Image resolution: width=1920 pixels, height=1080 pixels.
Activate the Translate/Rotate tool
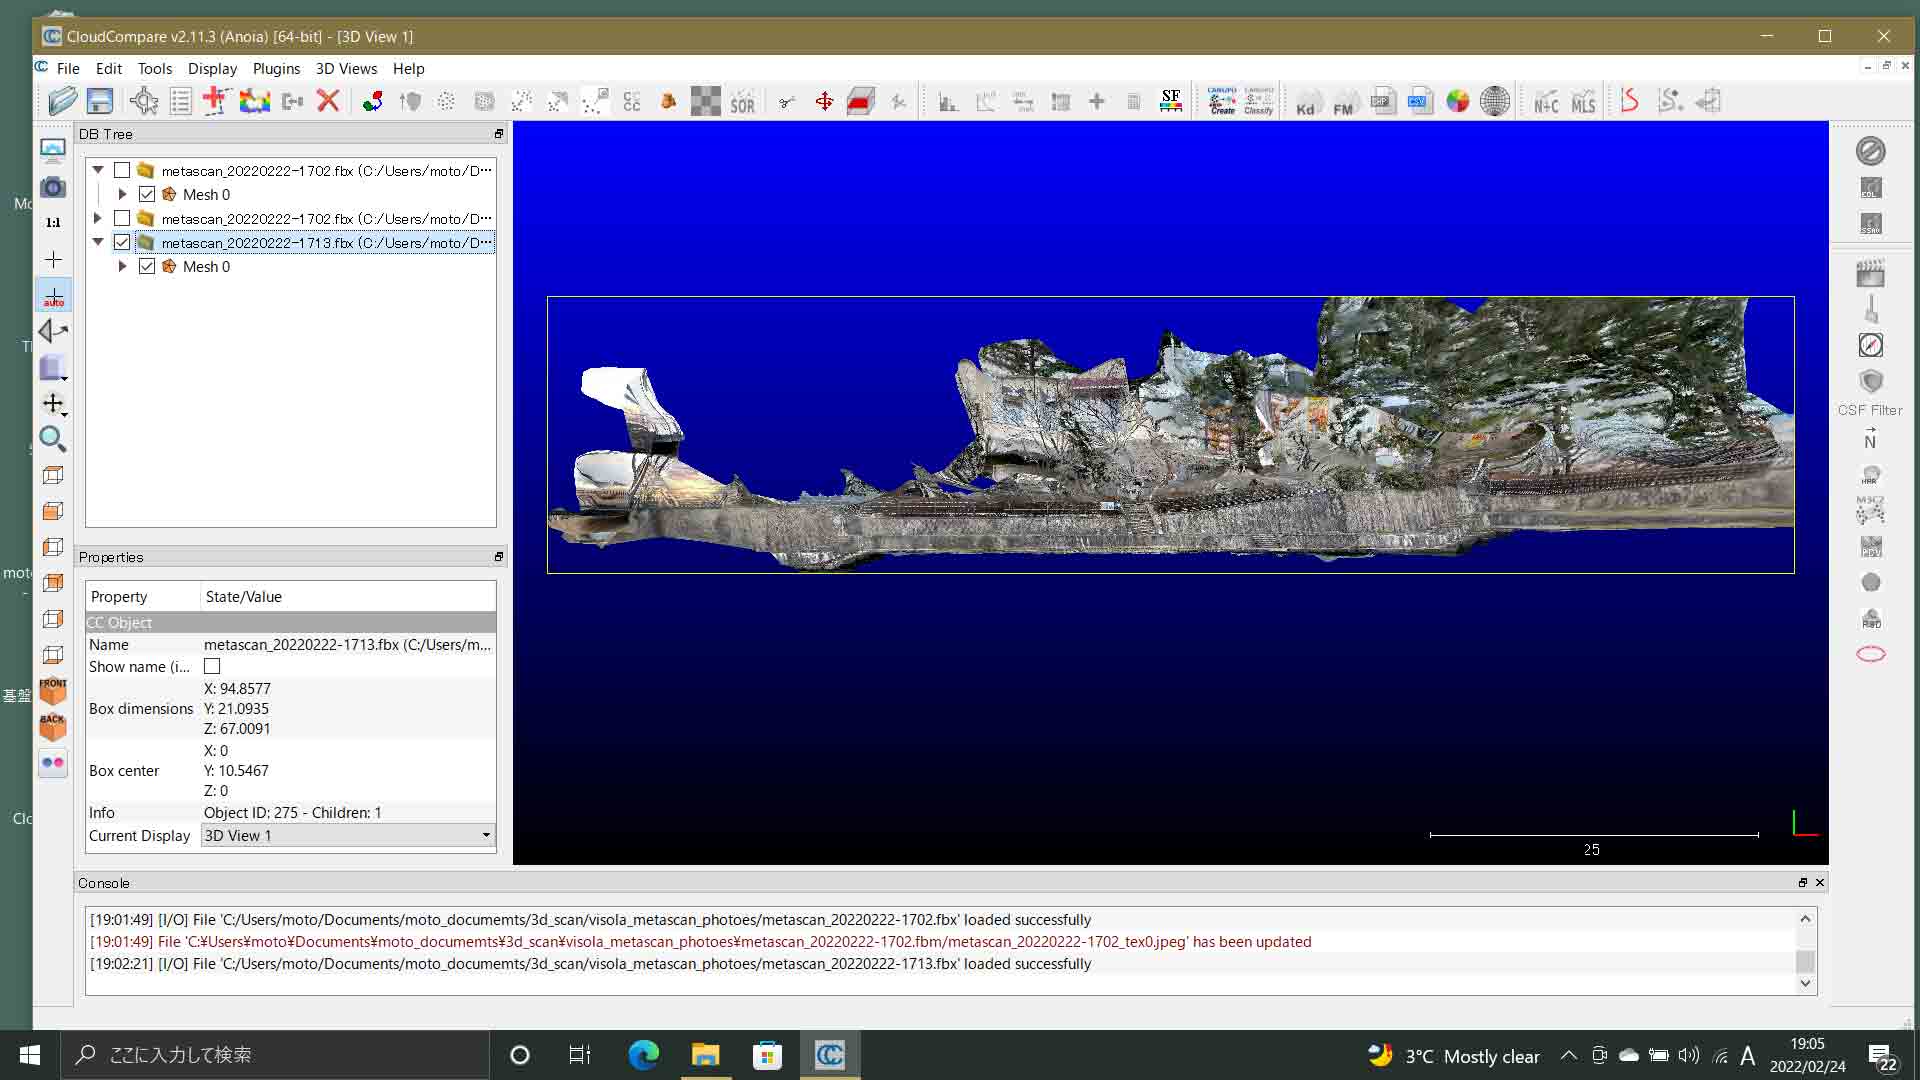tap(825, 101)
